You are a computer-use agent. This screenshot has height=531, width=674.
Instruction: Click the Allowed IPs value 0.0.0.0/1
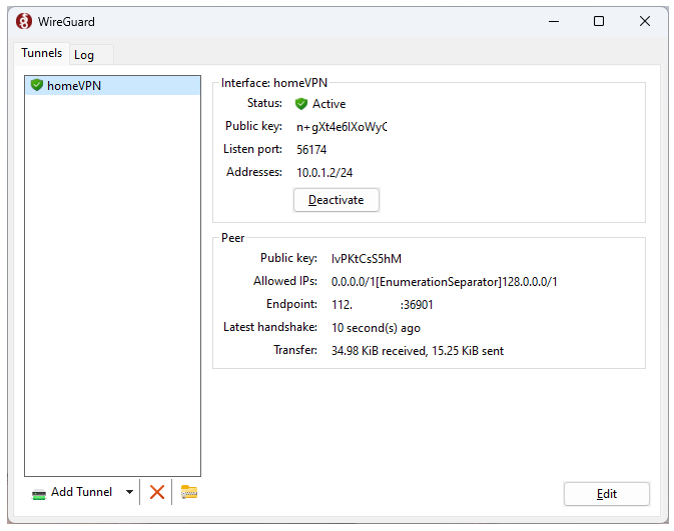point(444,282)
